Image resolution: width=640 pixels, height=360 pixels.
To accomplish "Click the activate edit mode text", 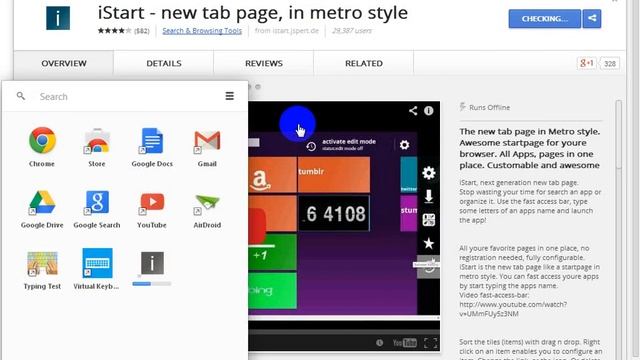I will pyautogui.click(x=349, y=142).
